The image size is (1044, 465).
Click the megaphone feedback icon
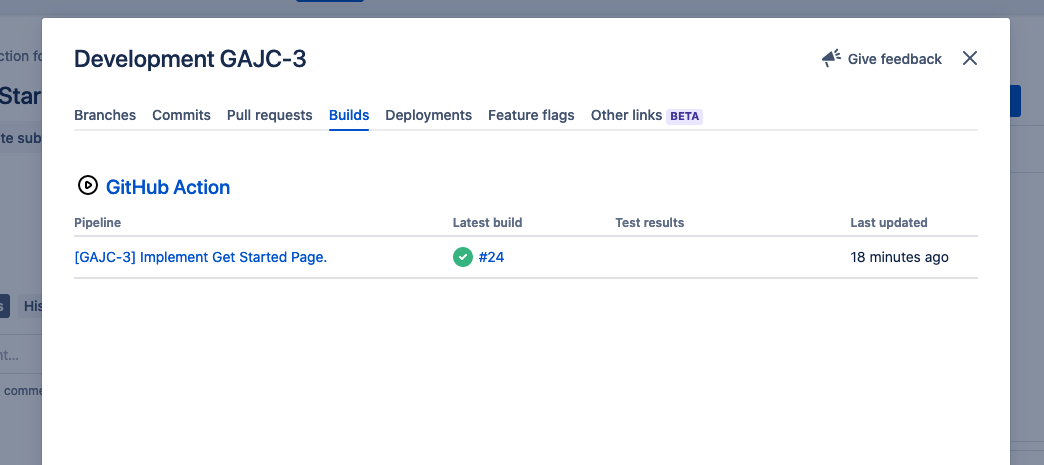tap(831, 59)
